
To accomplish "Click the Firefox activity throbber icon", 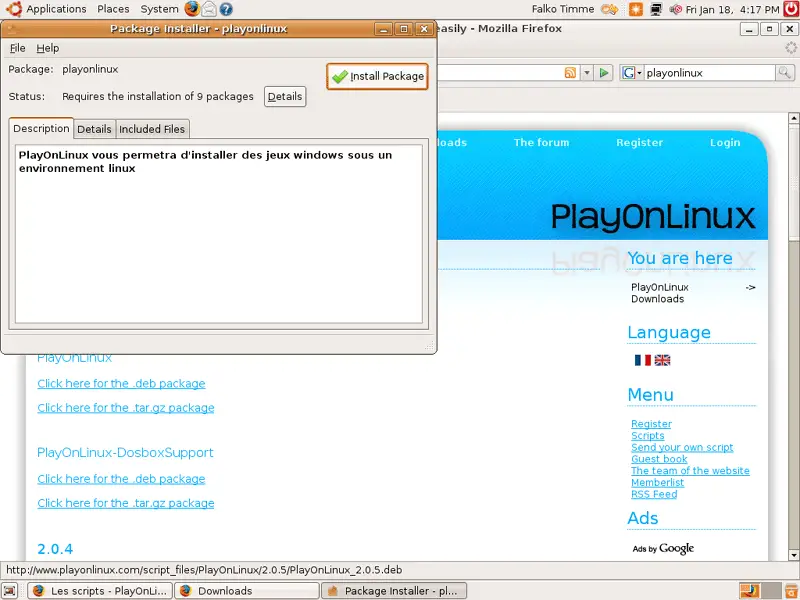I will pos(791,48).
